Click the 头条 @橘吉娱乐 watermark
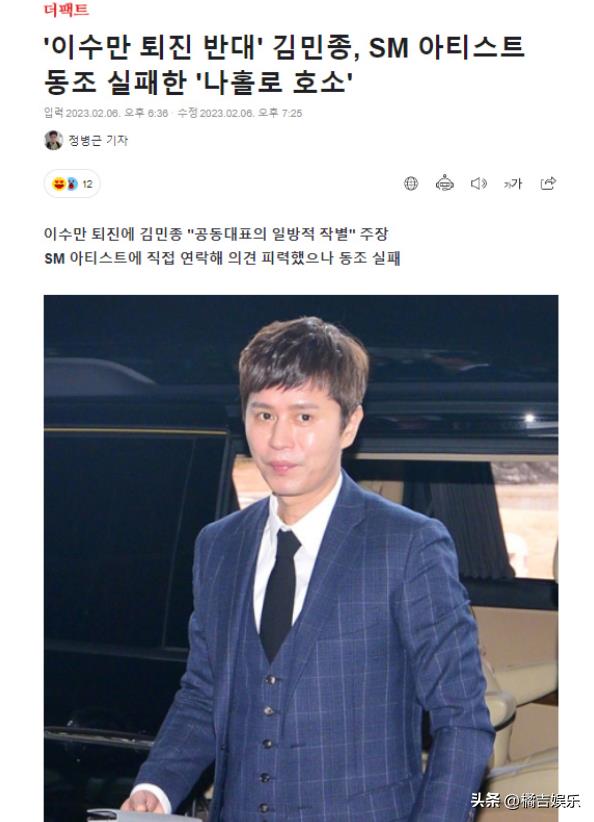594x822 pixels. pos(525,801)
